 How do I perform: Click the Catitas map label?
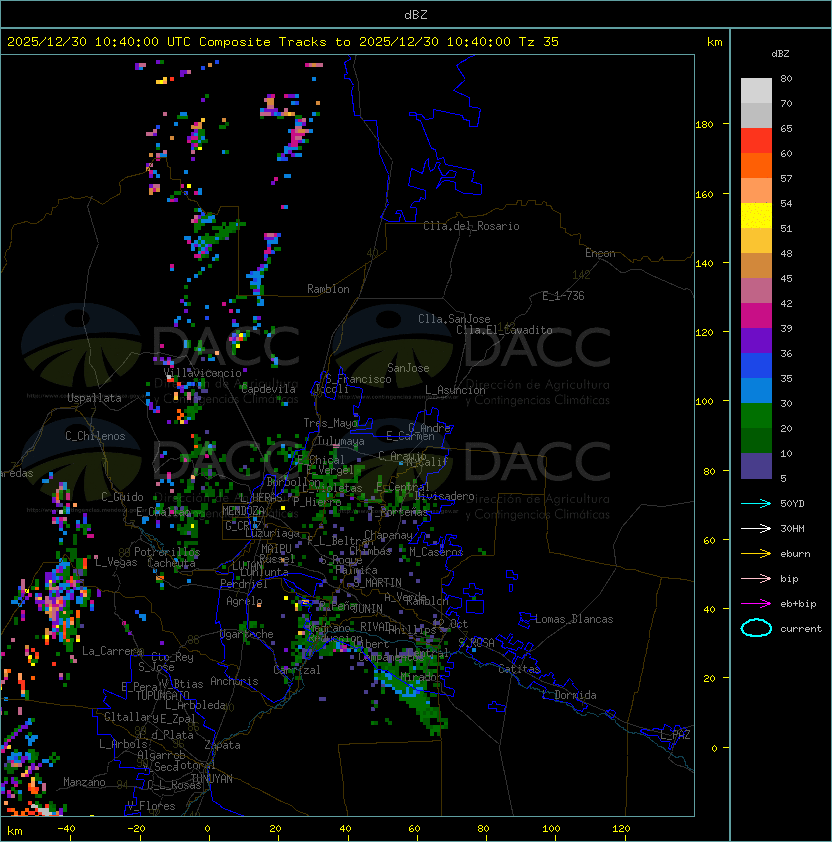pos(519,669)
